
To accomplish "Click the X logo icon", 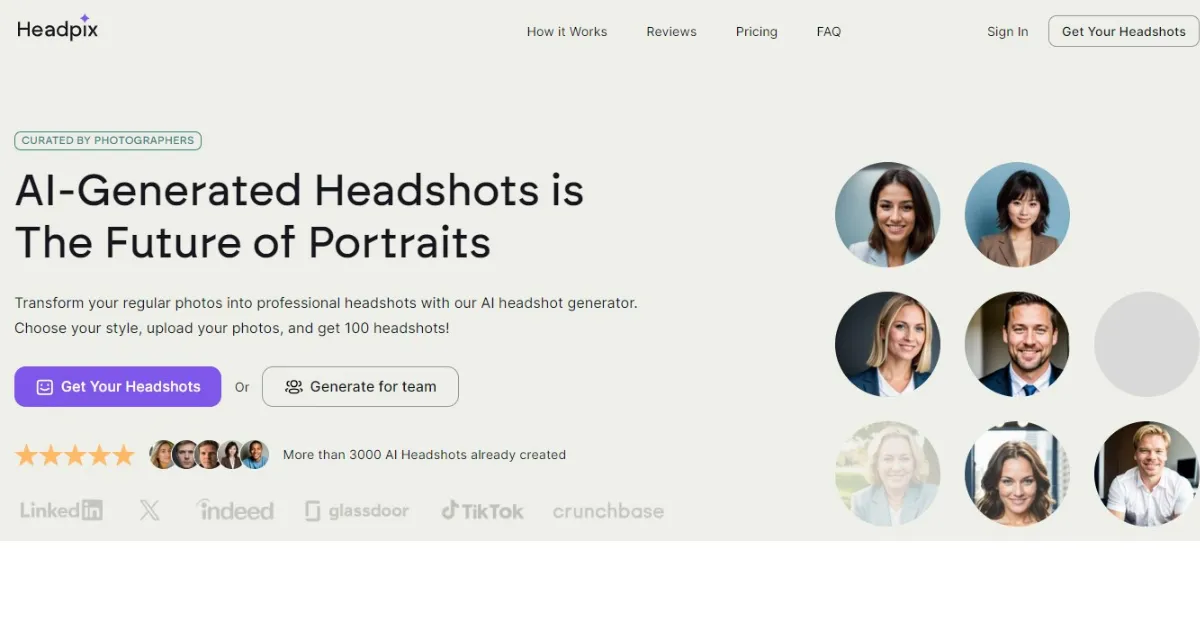I will pos(149,510).
